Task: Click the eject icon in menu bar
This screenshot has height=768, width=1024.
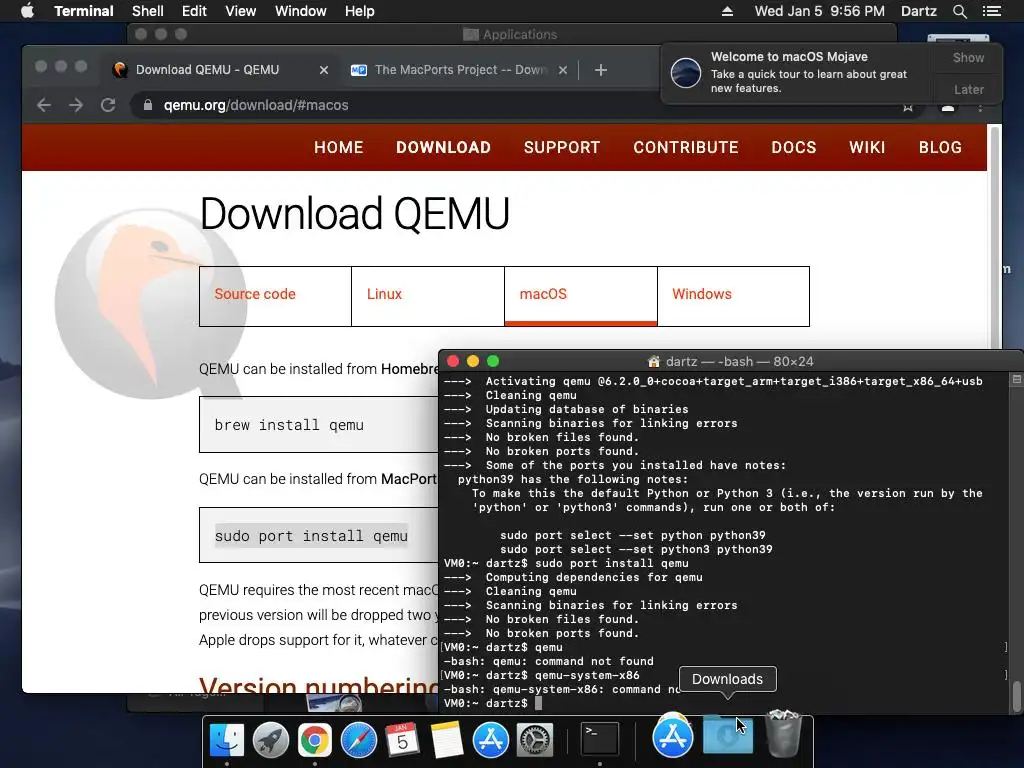Action: click(x=727, y=11)
